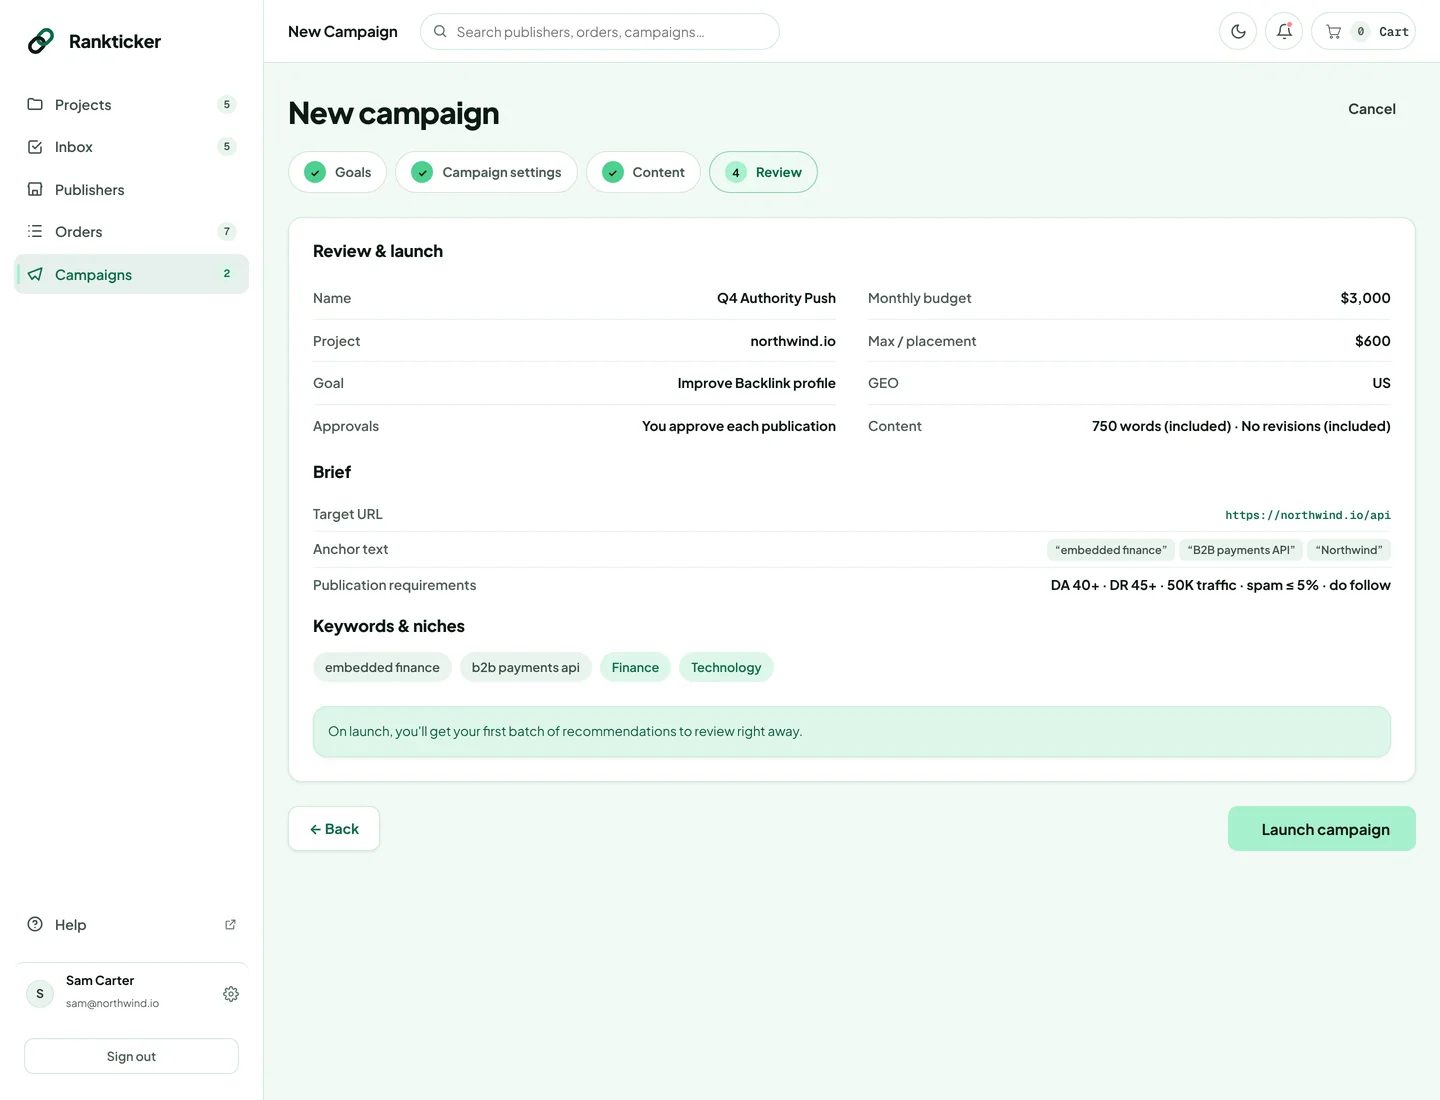Click the Goals step checkmark icon
The image size is (1440, 1100).
[x=315, y=172]
